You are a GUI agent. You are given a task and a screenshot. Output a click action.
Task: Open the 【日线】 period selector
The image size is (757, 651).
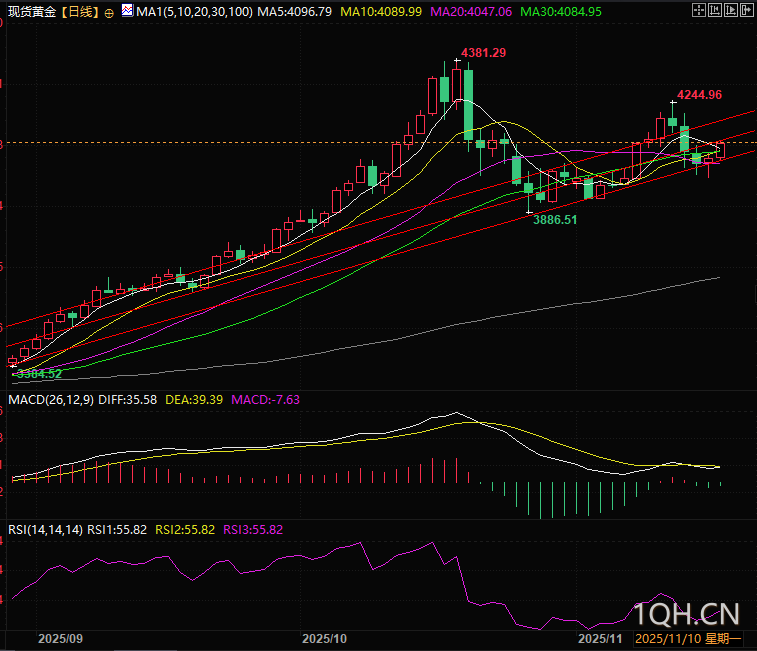[79, 12]
